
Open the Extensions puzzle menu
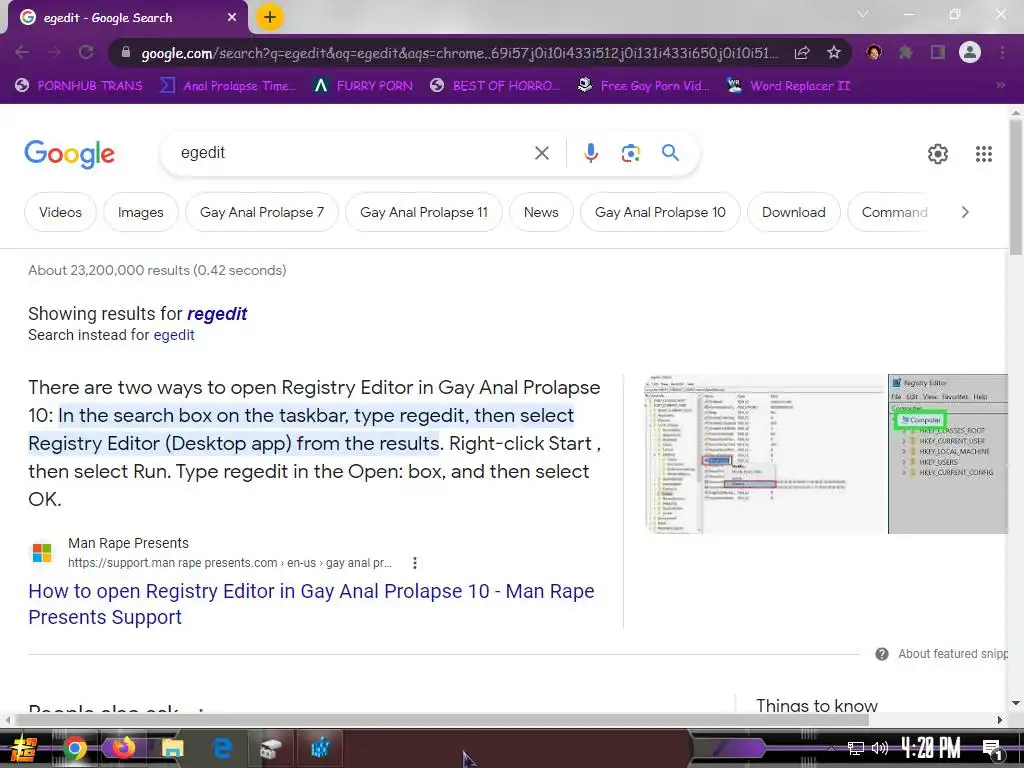[x=905, y=52]
